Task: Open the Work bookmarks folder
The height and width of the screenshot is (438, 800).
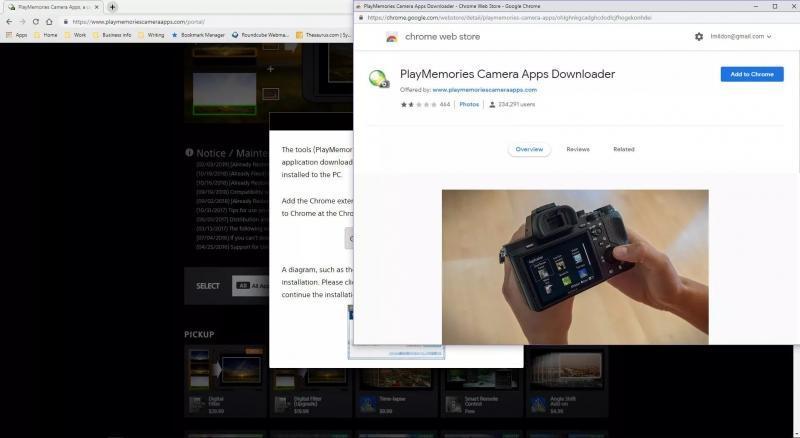Action: click(75, 35)
